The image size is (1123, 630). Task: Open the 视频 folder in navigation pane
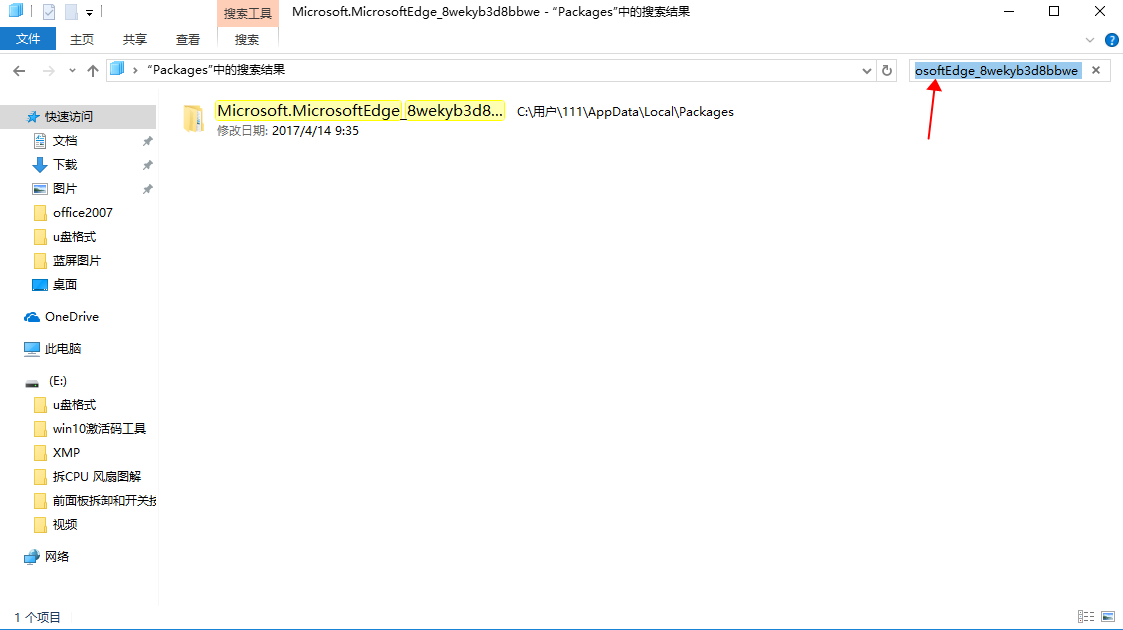point(65,525)
